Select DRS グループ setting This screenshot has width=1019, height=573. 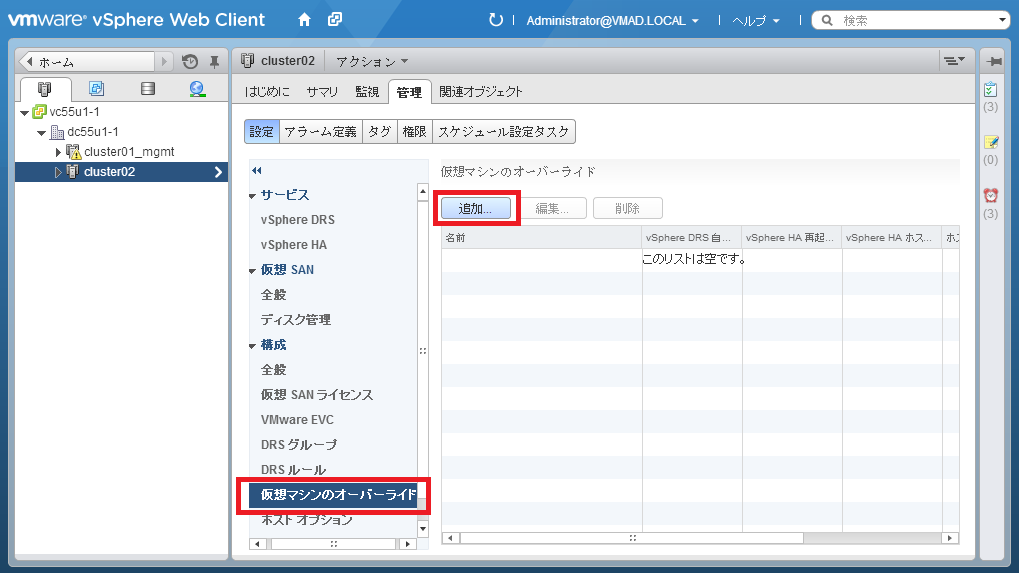tap(299, 445)
